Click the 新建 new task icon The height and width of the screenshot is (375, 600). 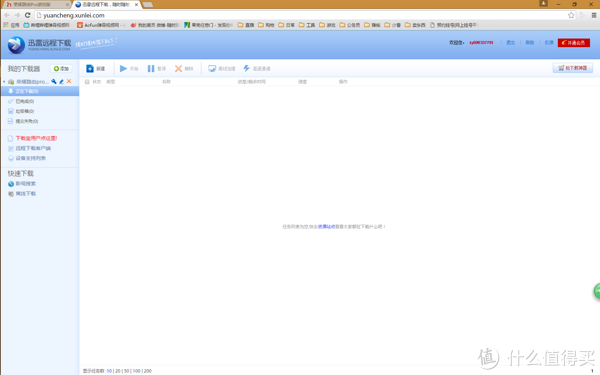click(90, 68)
